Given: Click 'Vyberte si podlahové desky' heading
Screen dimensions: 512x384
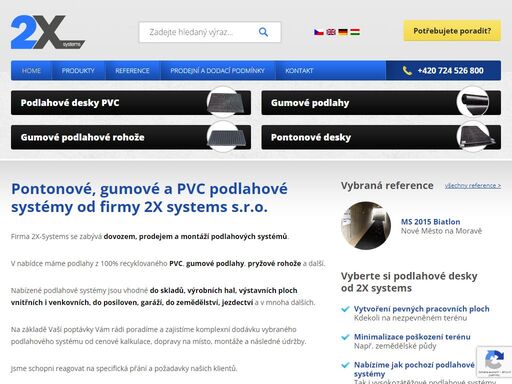Looking at the screenshot, I should coord(409,282).
